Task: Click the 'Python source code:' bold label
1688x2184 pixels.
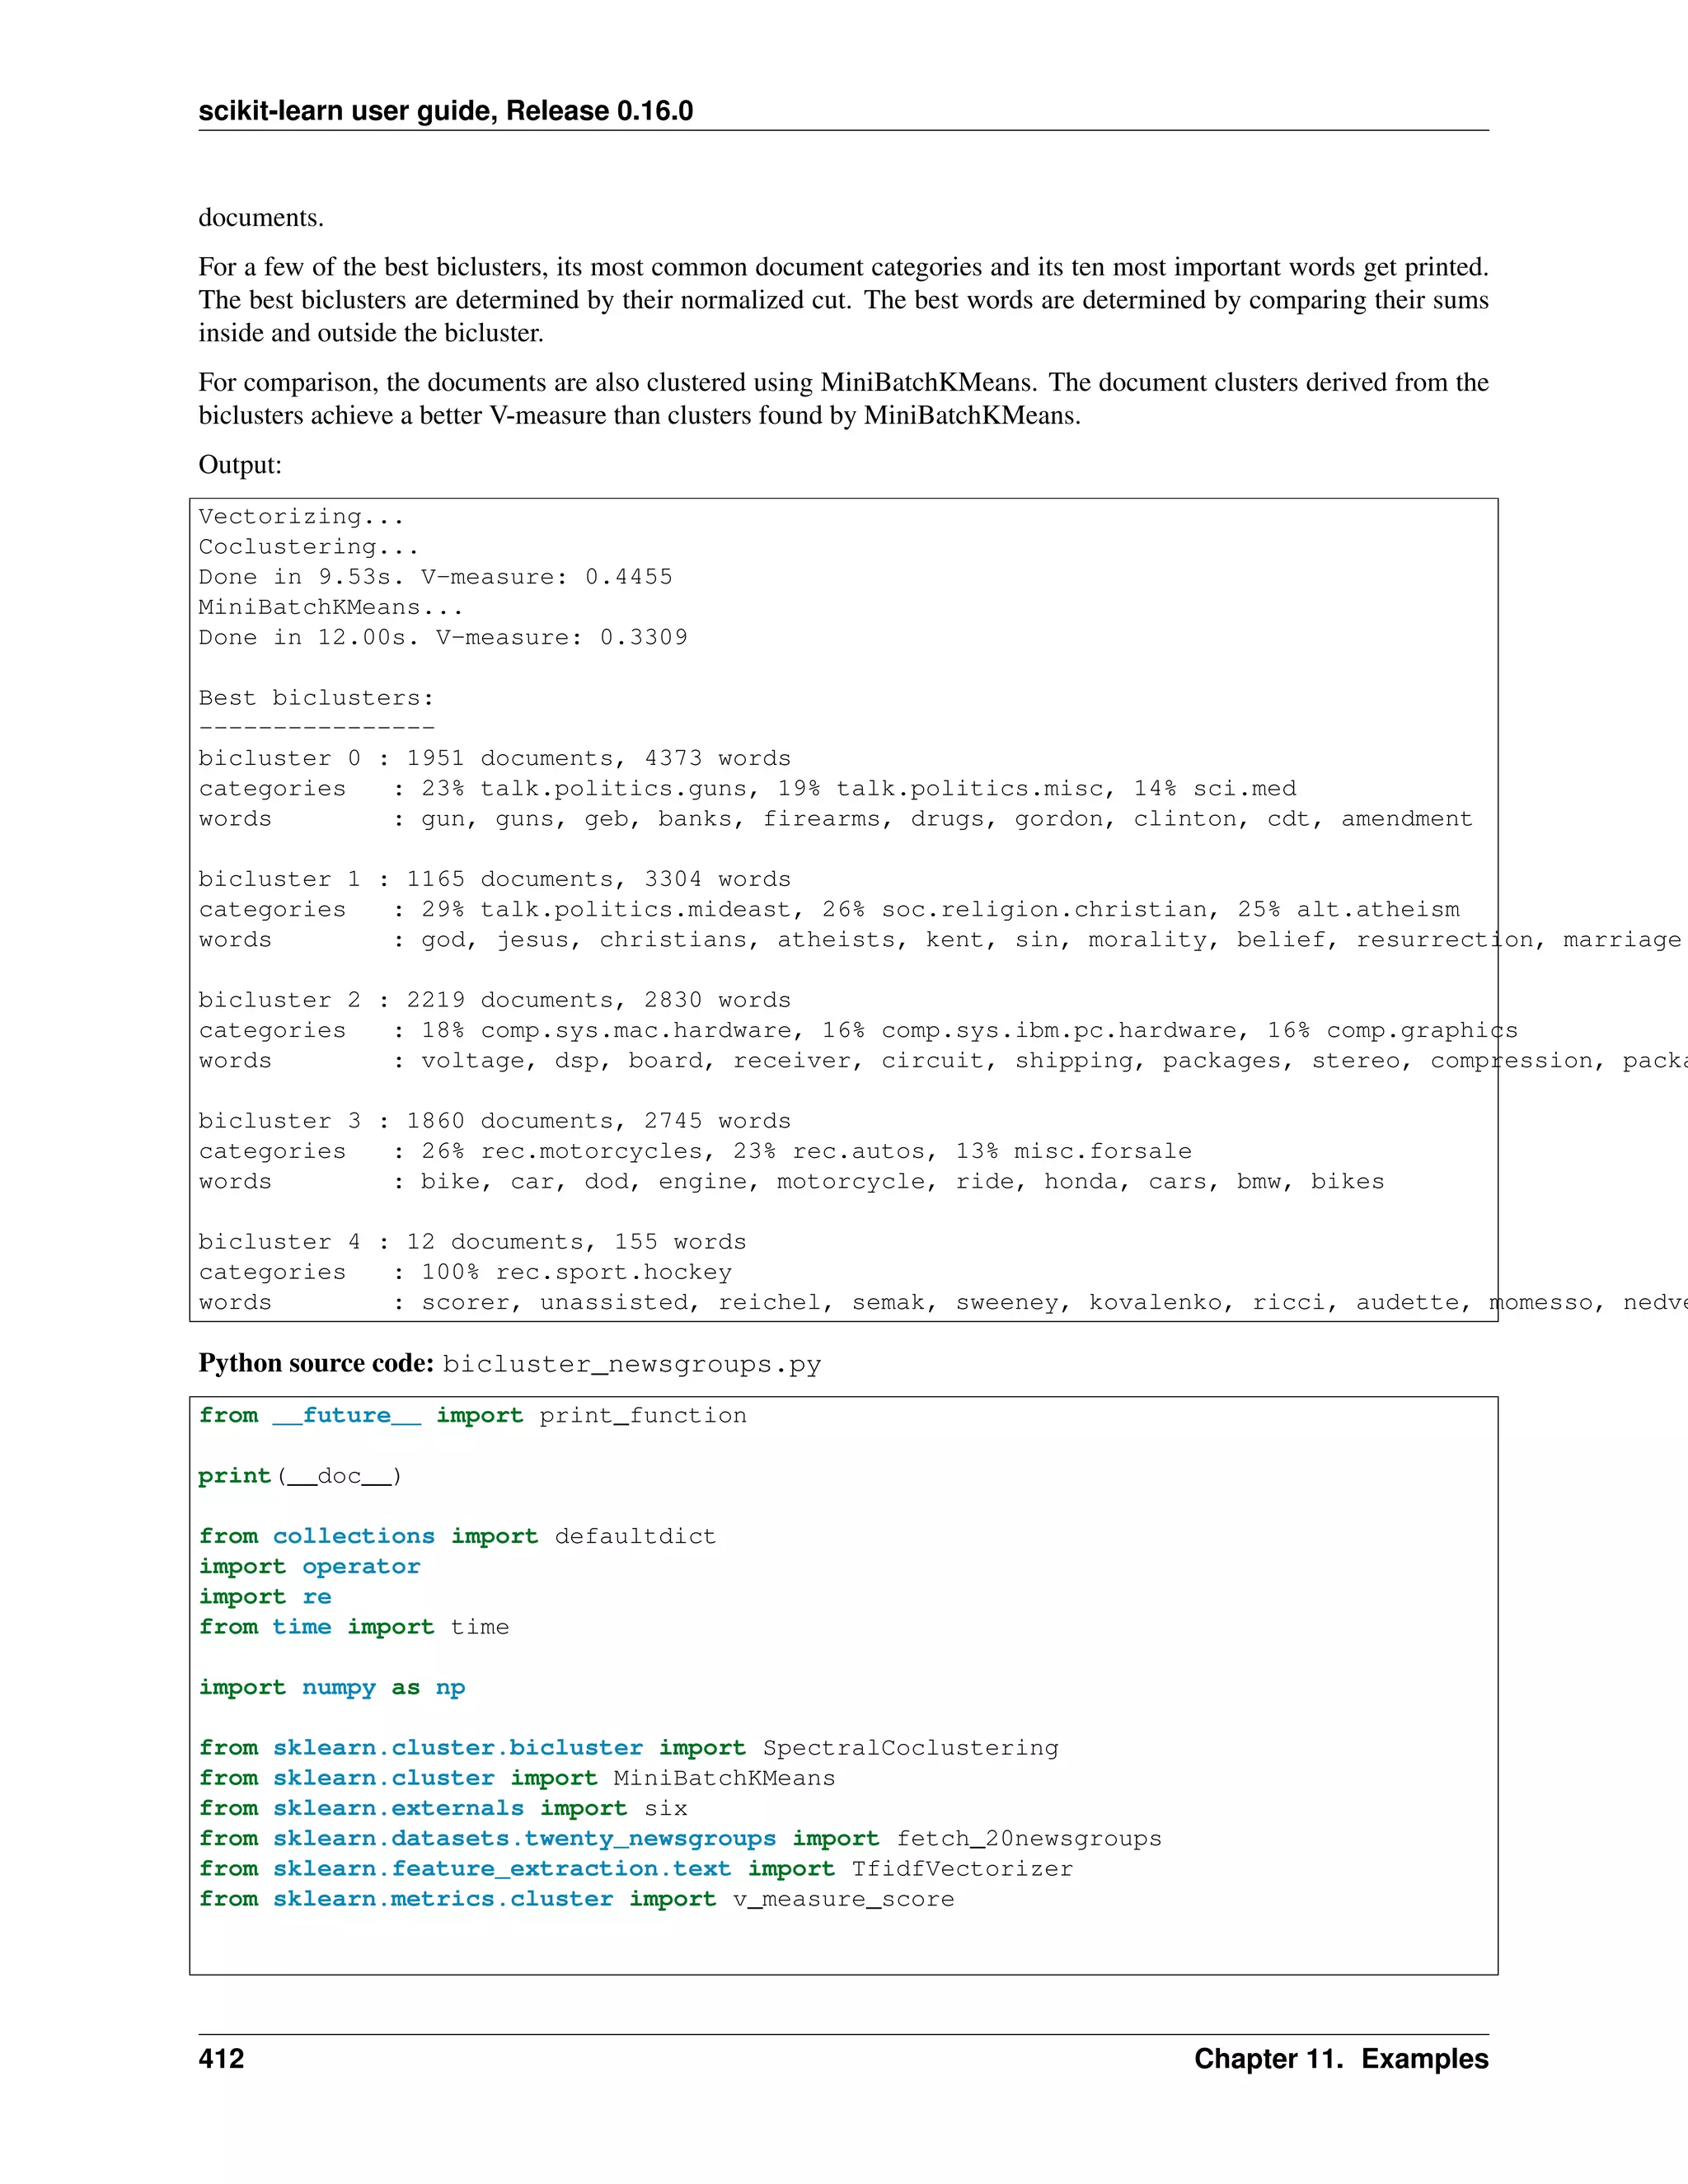Action: [316, 1364]
